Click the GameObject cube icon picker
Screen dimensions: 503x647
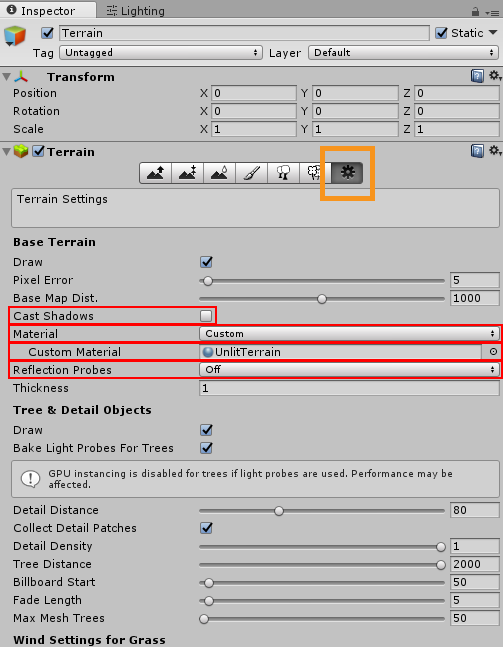[15, 36]
